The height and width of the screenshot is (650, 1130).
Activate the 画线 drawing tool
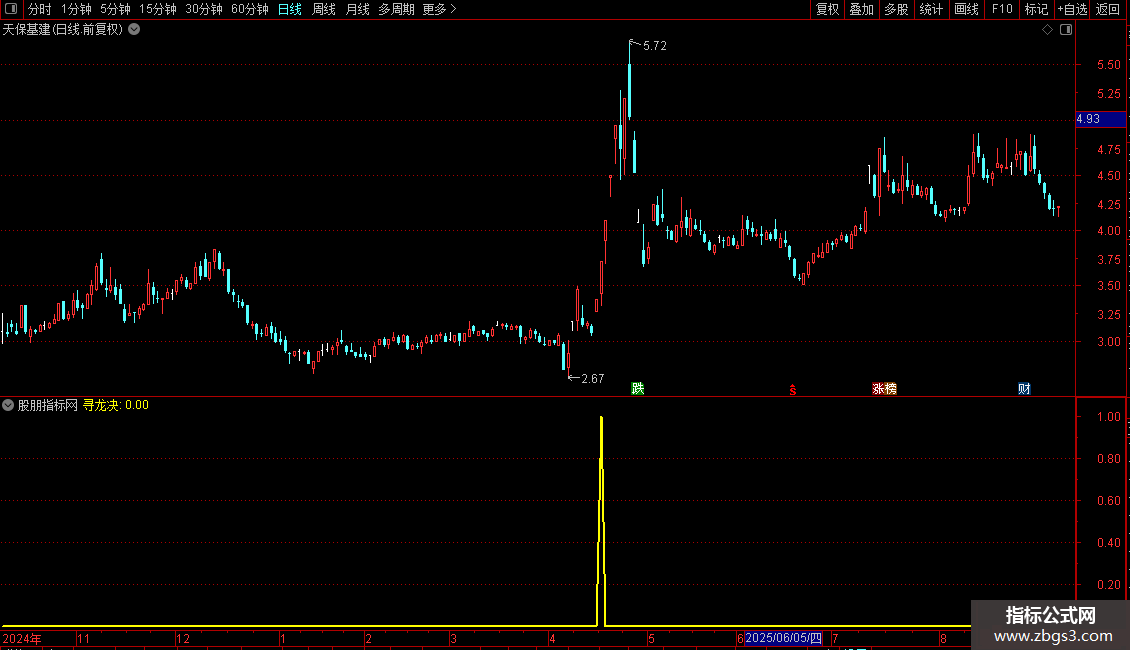(966, 9)
